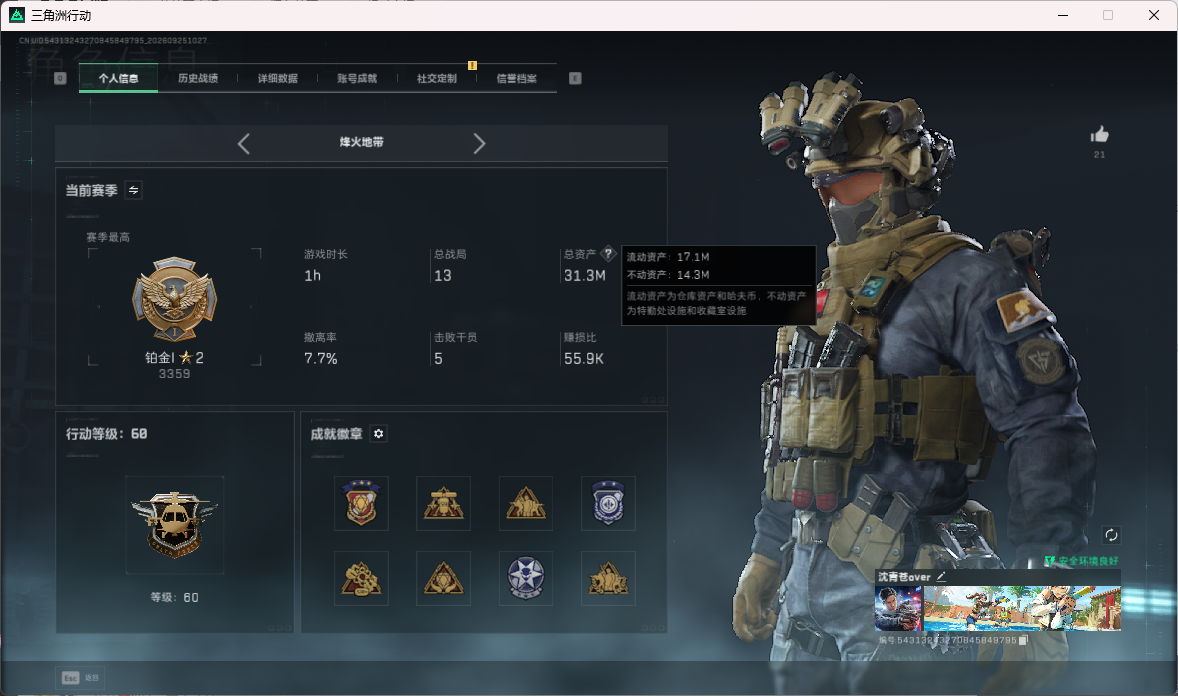This screenshot has width=1178, height=696.
Task: Select the 个人信息 tab
Action: (x=118, y=78)
